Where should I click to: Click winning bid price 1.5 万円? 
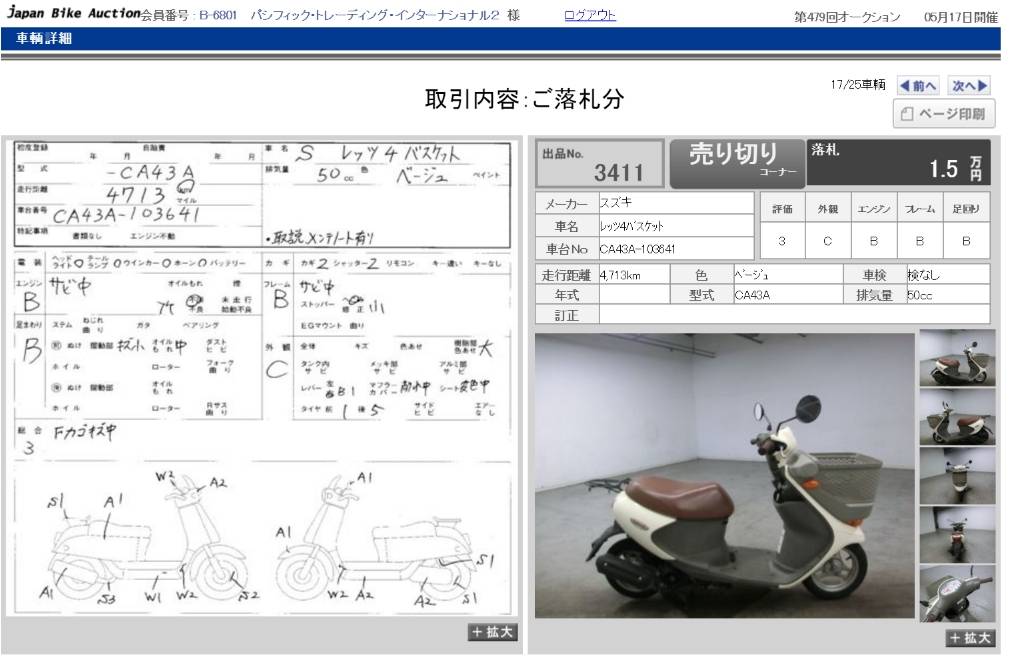click(x=955, y=169)
